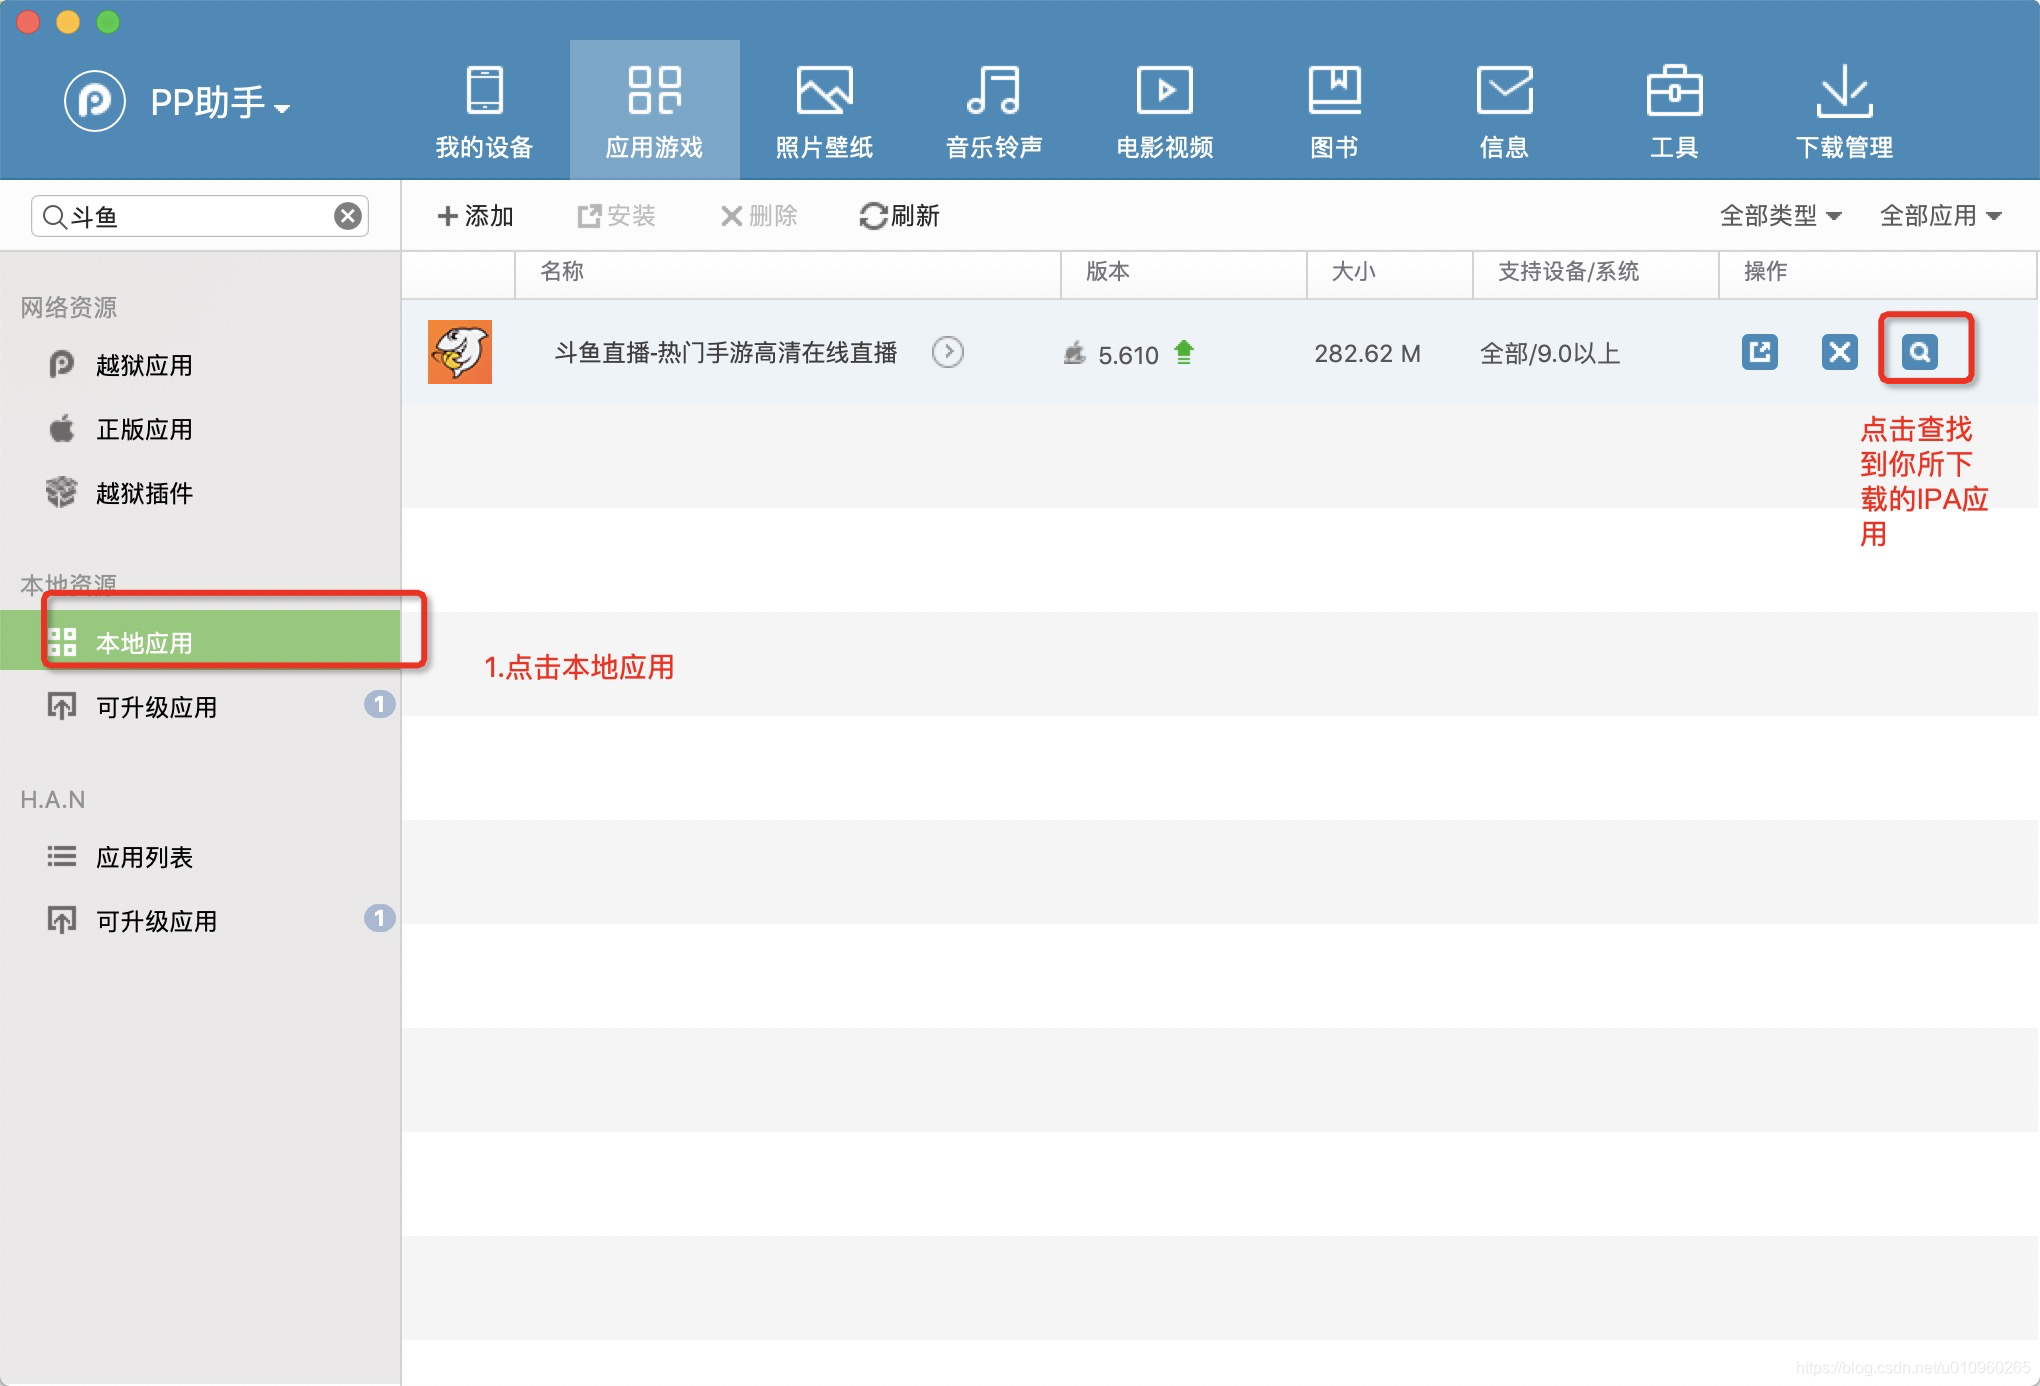The image size is (2040, 1386).
Task: Click the list icon beside 应用列表
Action: (x=62, y=856)
